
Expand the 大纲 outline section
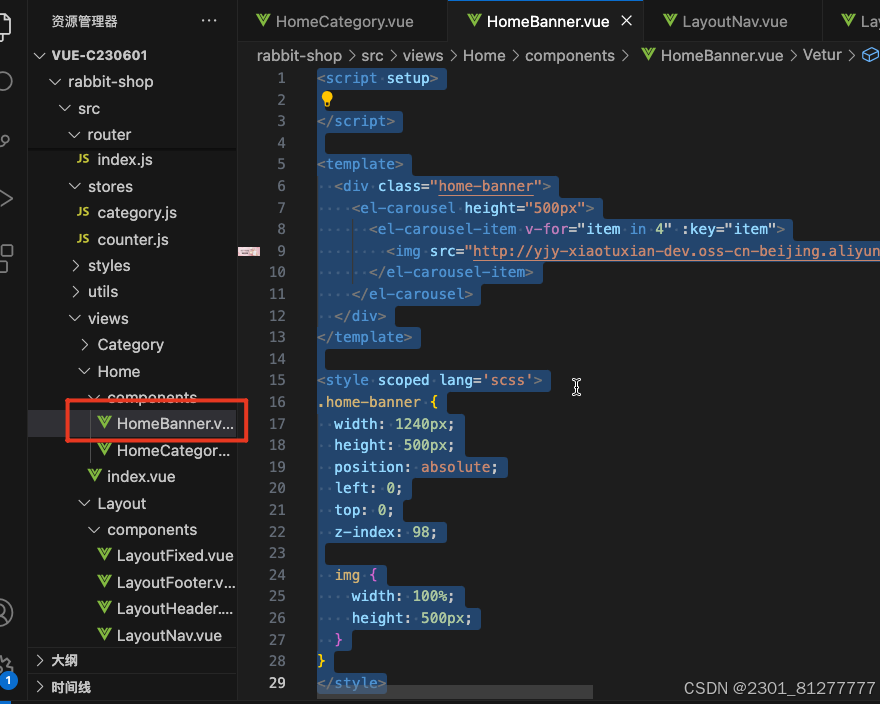39,660
